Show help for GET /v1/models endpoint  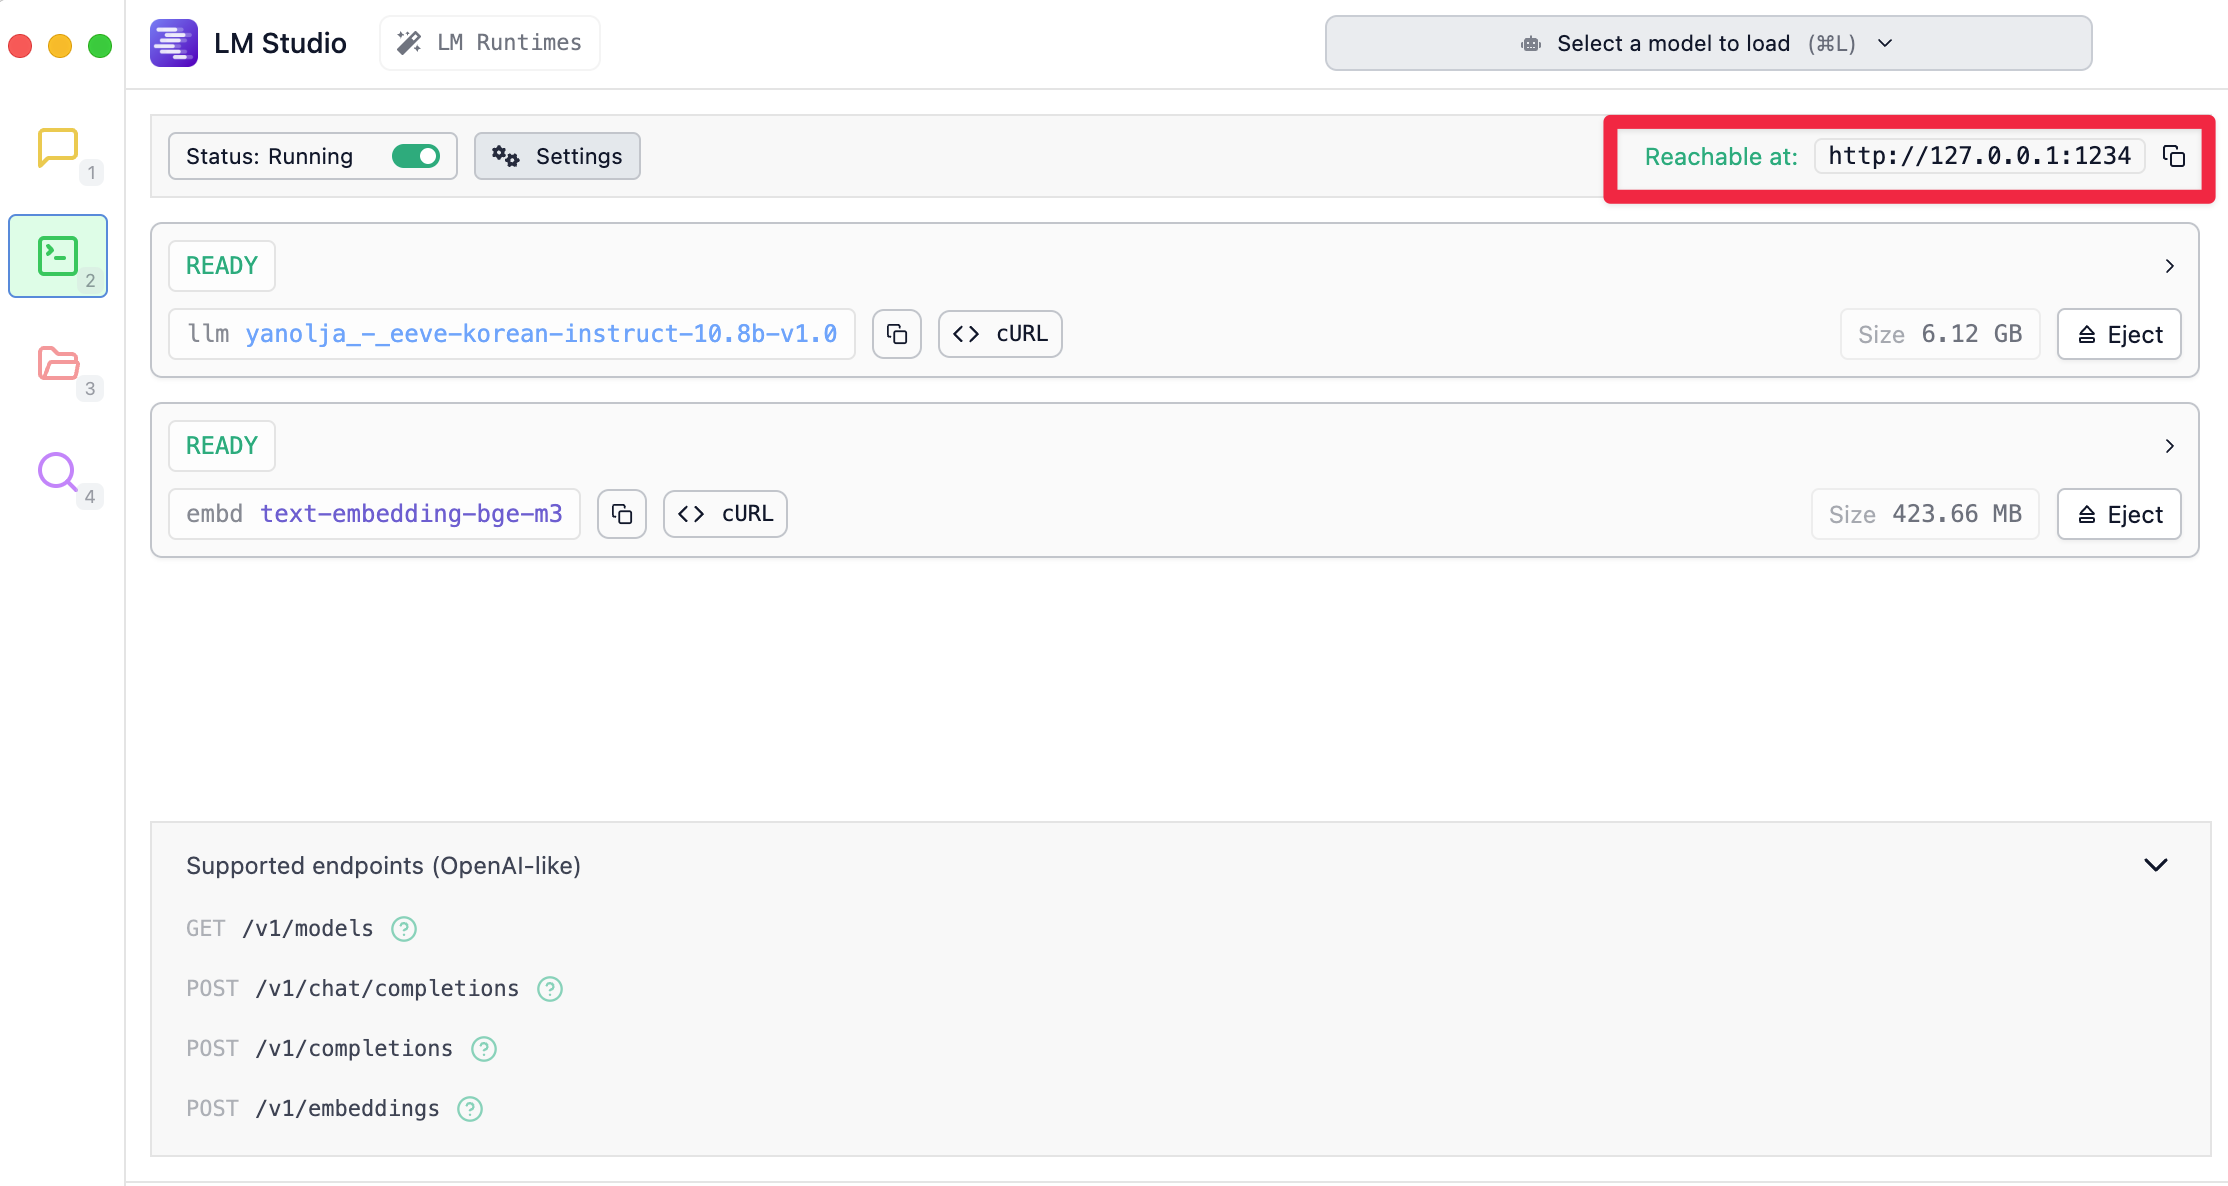click(404, 929)
